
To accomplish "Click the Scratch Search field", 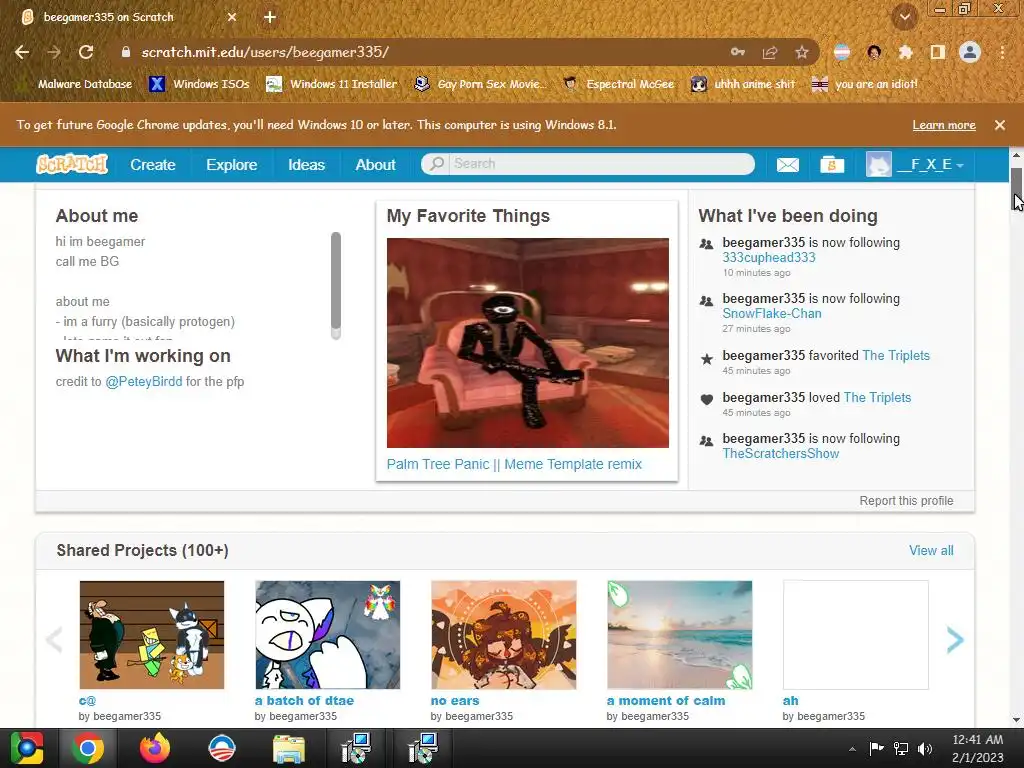I will tap(588, 164).
